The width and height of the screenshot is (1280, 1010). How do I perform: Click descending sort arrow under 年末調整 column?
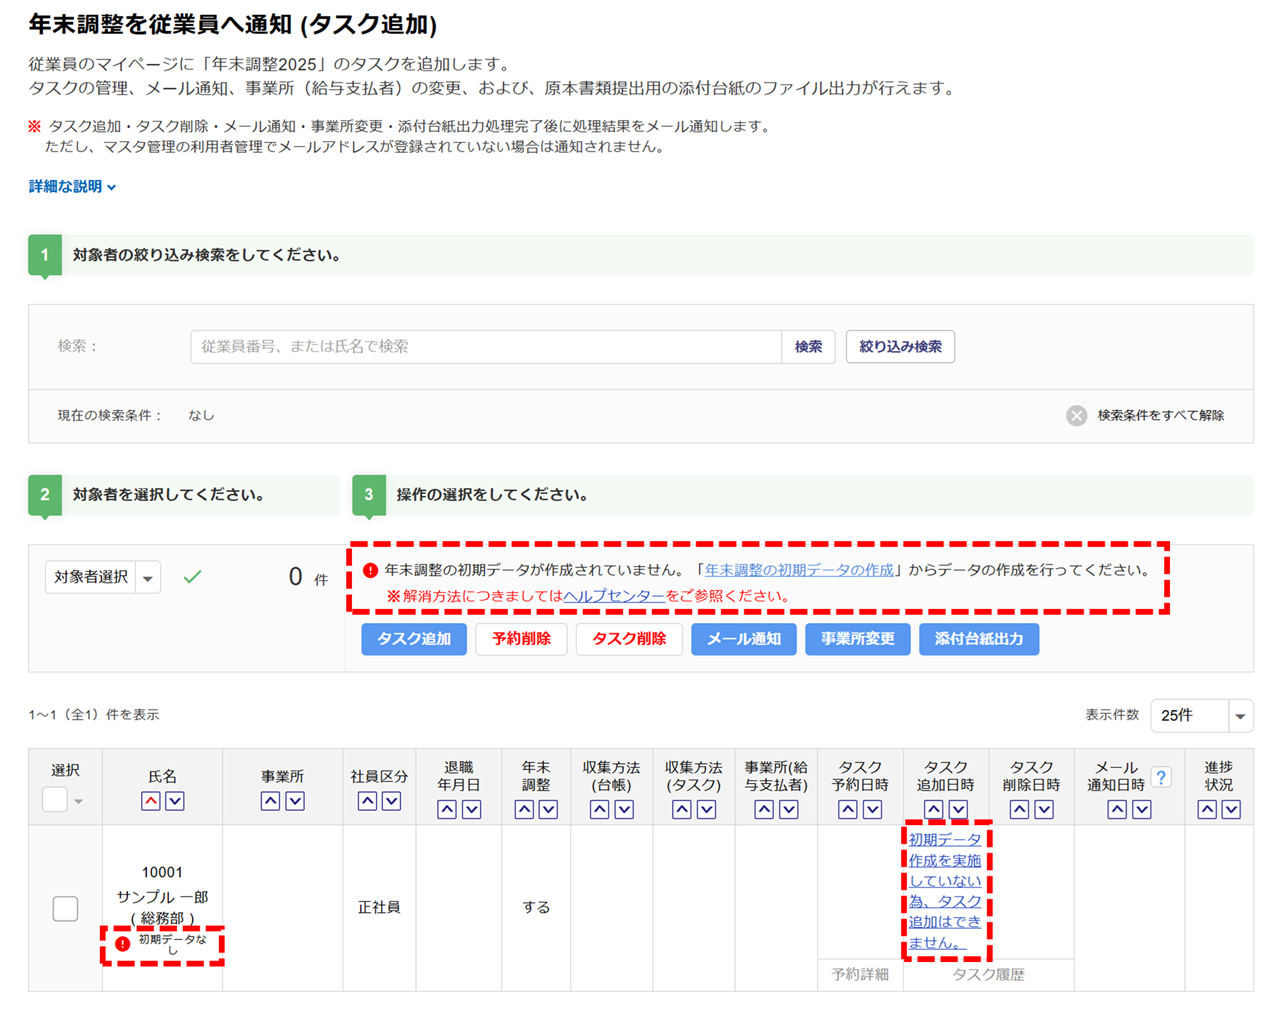point(548,809)
